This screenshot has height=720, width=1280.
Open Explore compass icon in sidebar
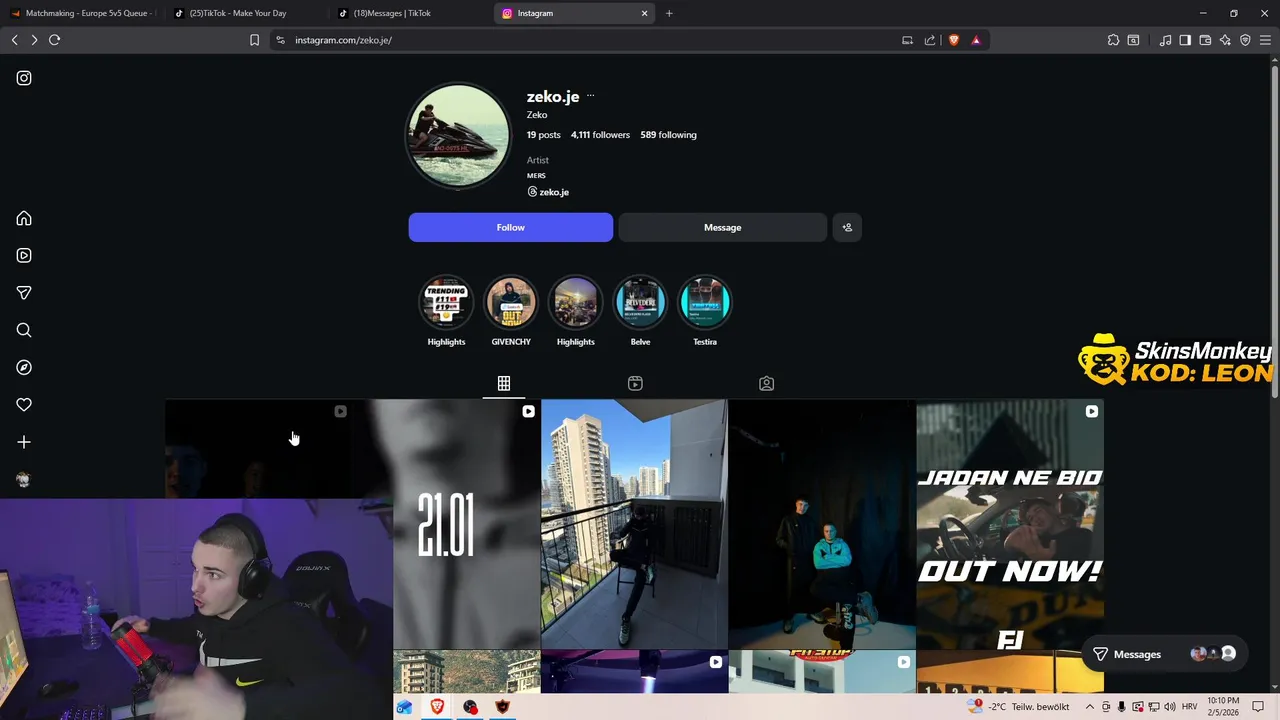[x=24, y=368]
